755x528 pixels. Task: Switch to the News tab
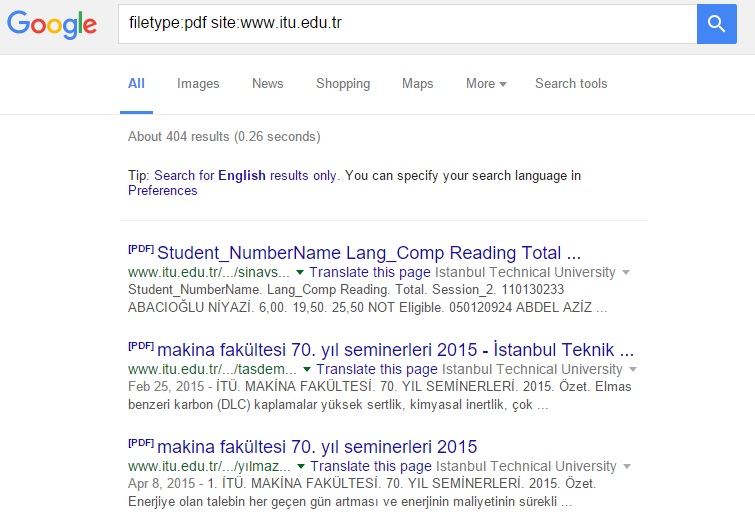point(268,84)
